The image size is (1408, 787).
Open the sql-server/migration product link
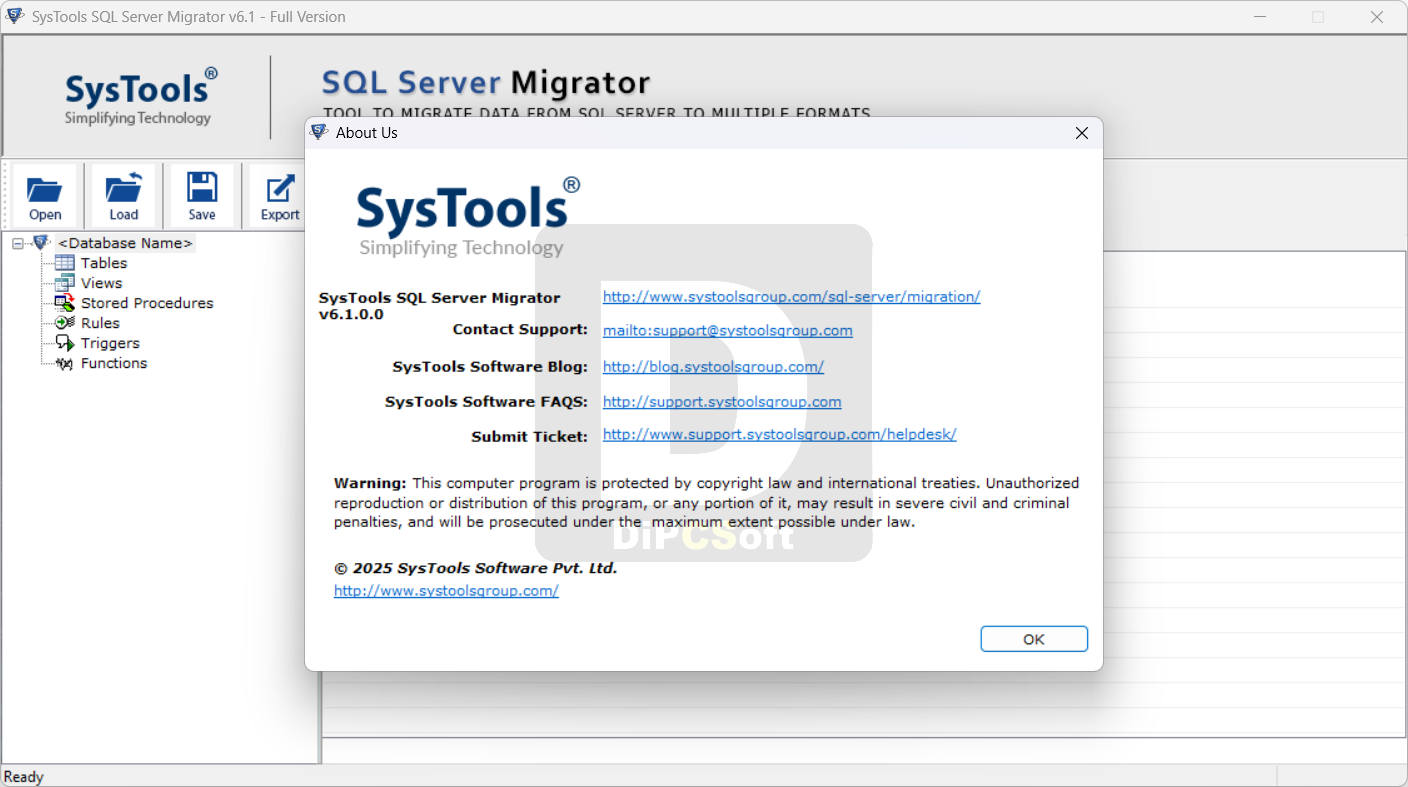click(x=791, y=296)
